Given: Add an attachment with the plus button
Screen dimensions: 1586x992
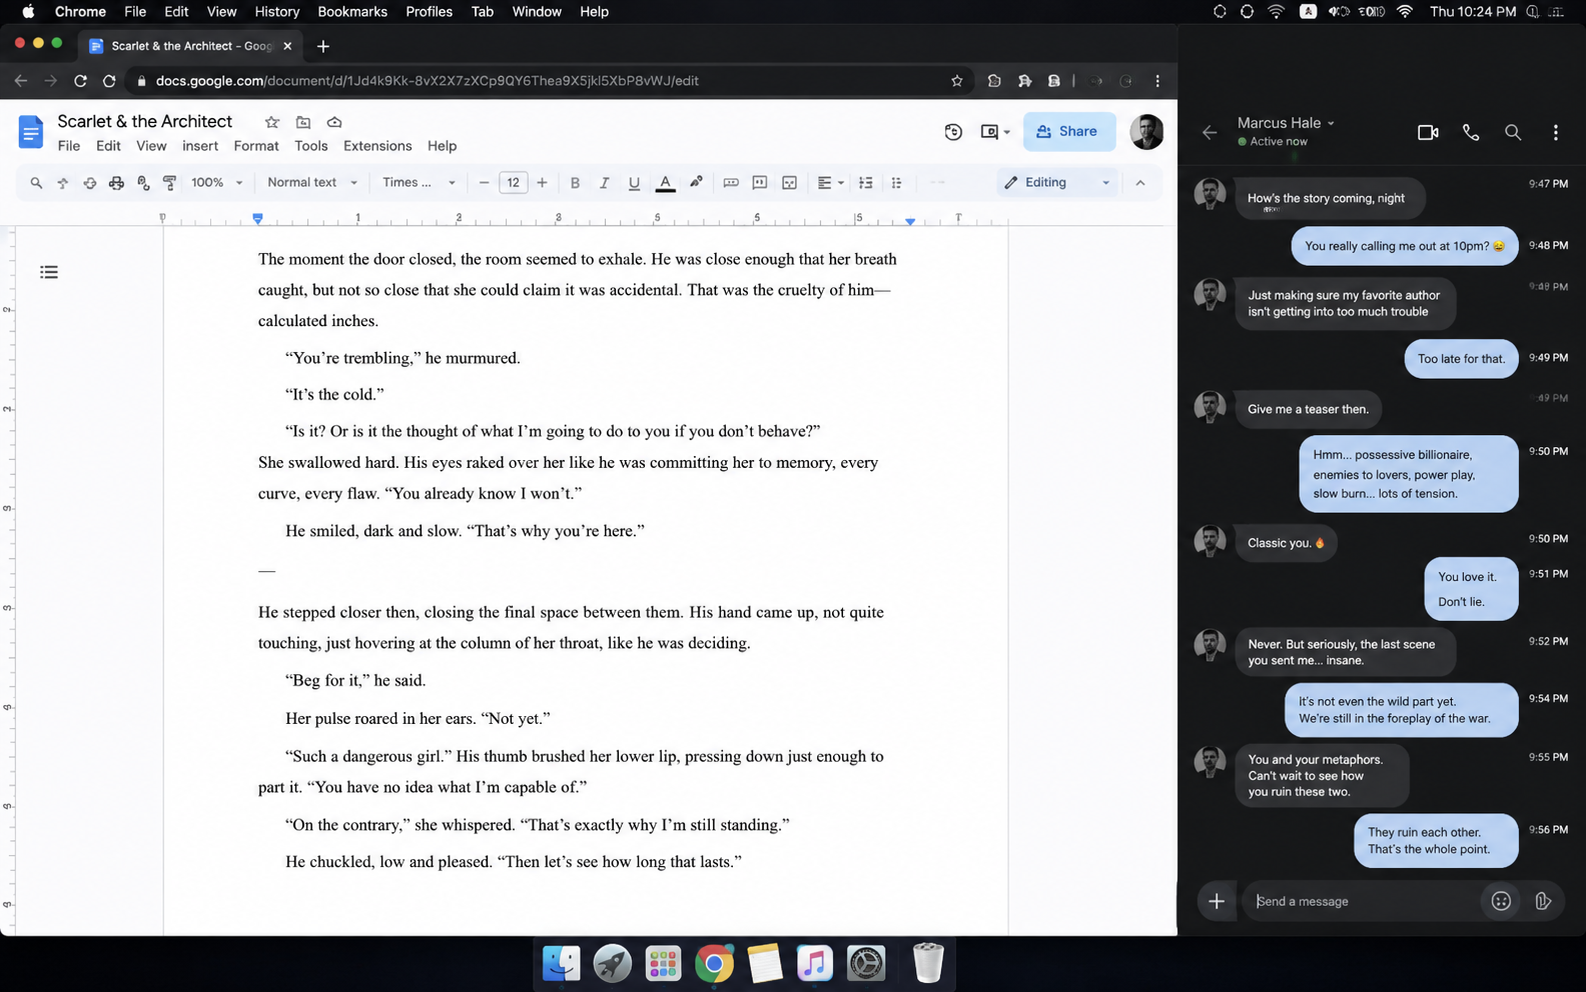Looking at the screenshot, I should click(x=1216, y=901).
